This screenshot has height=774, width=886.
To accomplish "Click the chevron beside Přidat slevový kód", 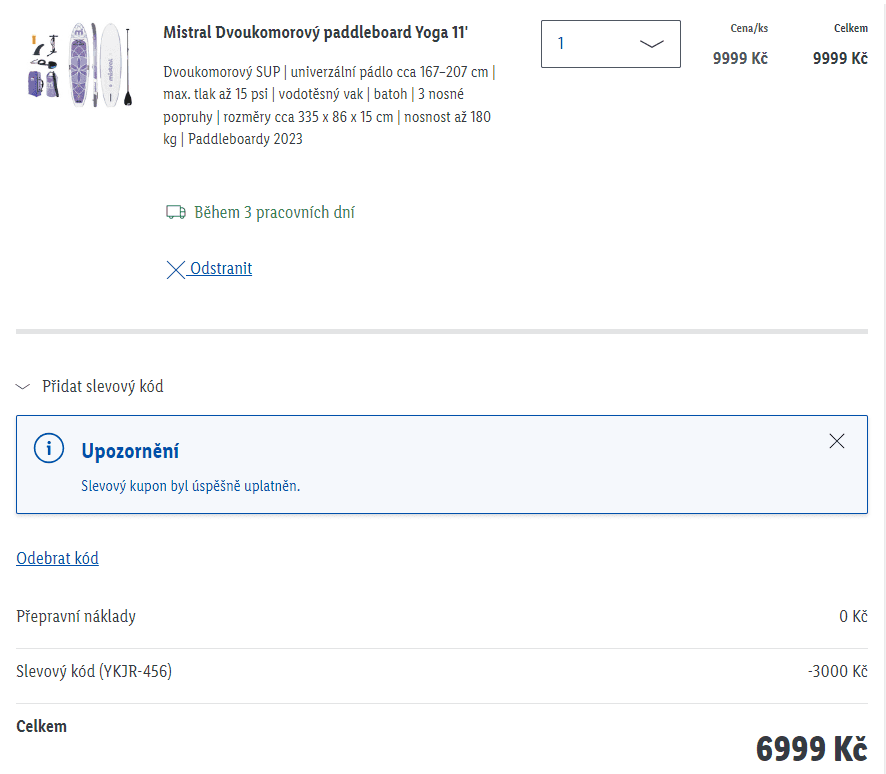I will point(23,387).
